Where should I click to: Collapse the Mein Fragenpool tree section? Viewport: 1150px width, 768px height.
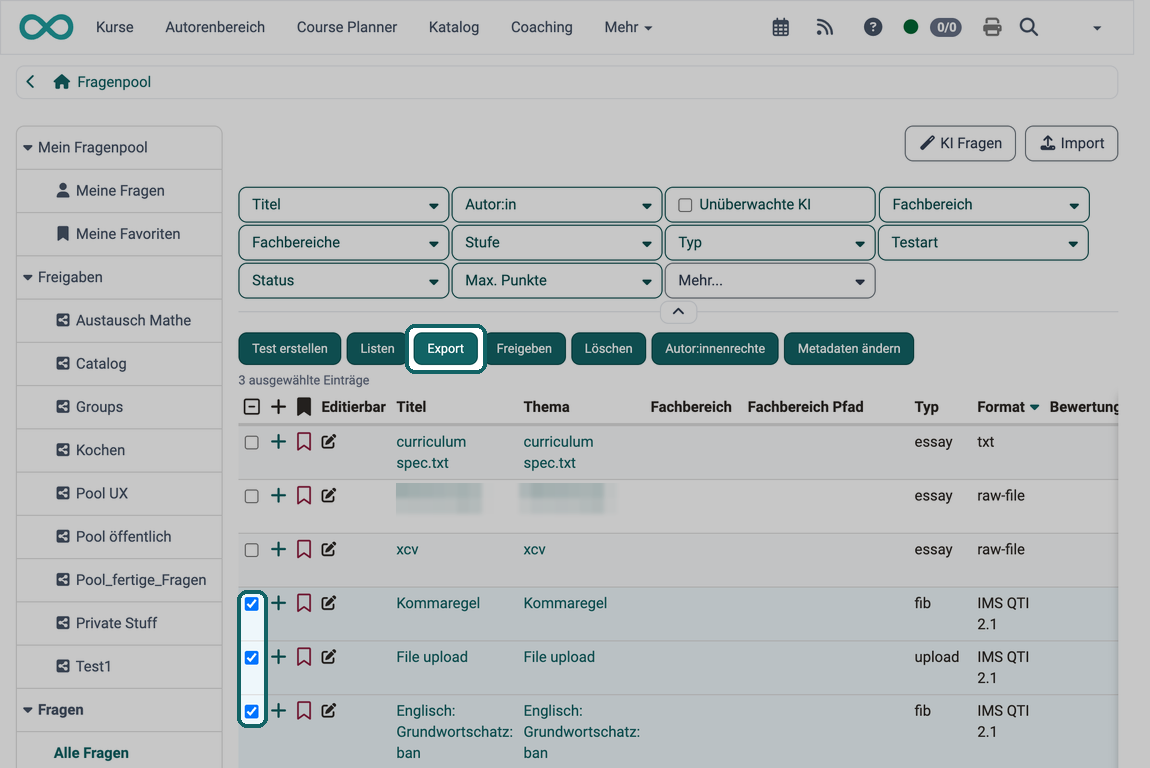(28, 147)
